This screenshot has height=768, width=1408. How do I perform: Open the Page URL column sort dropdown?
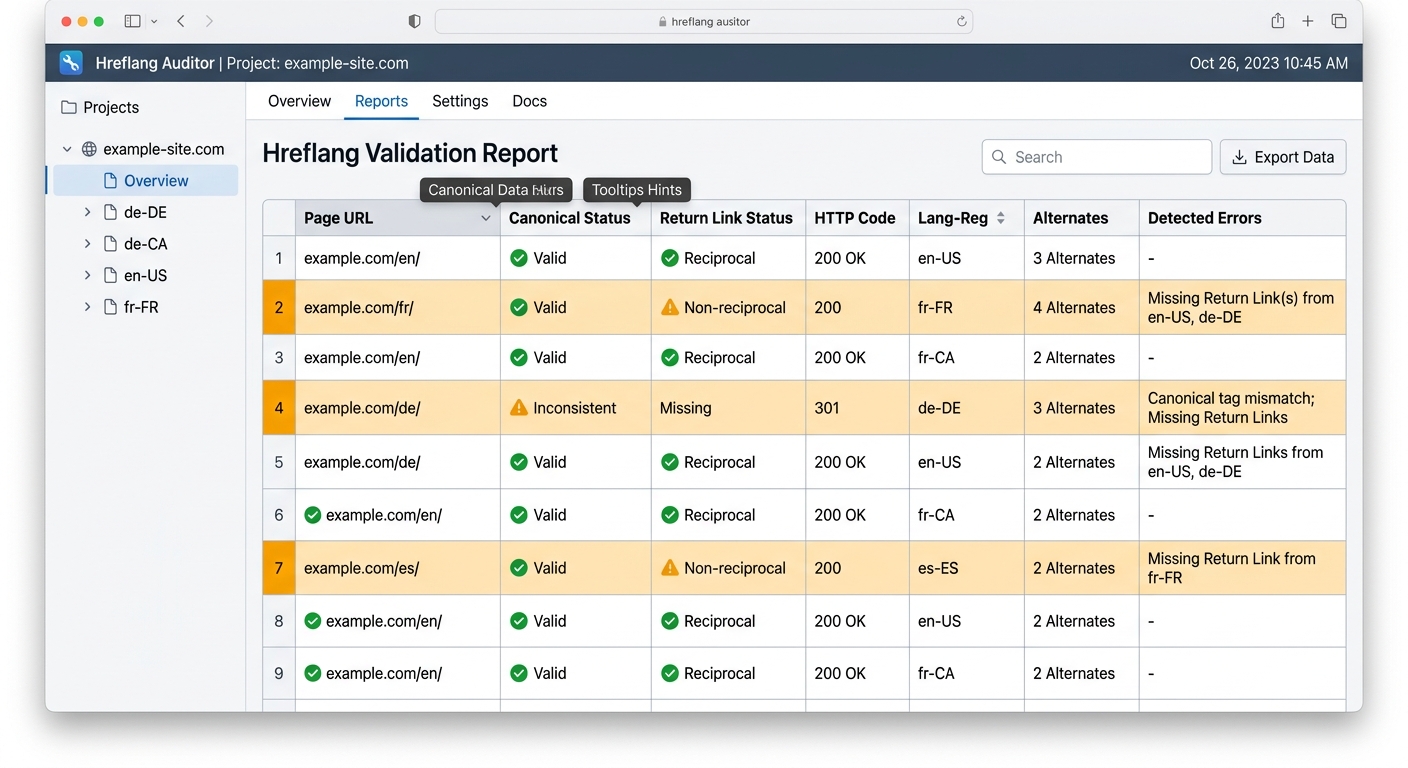486,218
